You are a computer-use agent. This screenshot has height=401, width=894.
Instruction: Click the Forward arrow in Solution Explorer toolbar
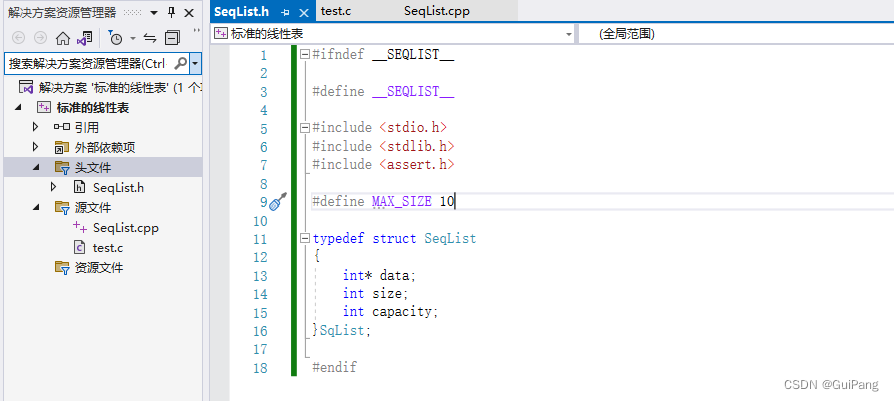pos(40,38)
